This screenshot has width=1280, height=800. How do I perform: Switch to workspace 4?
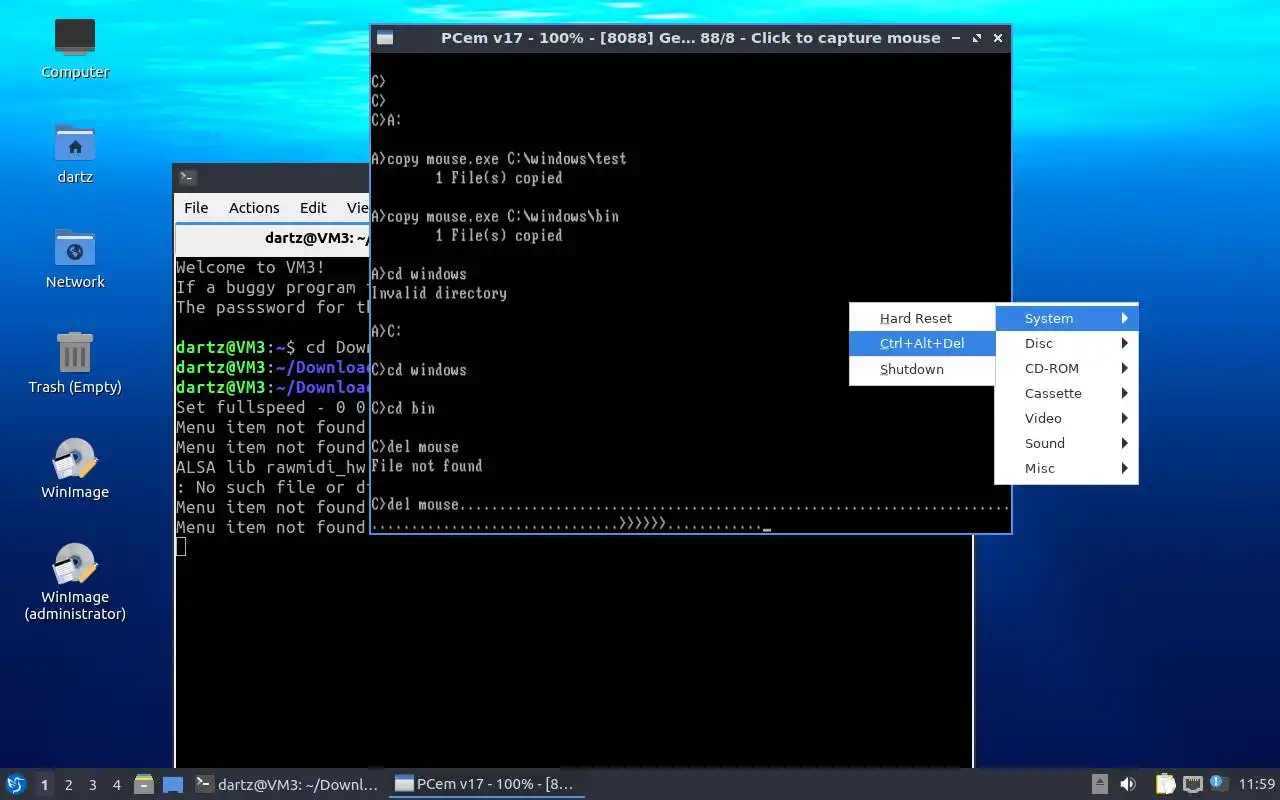116,785
